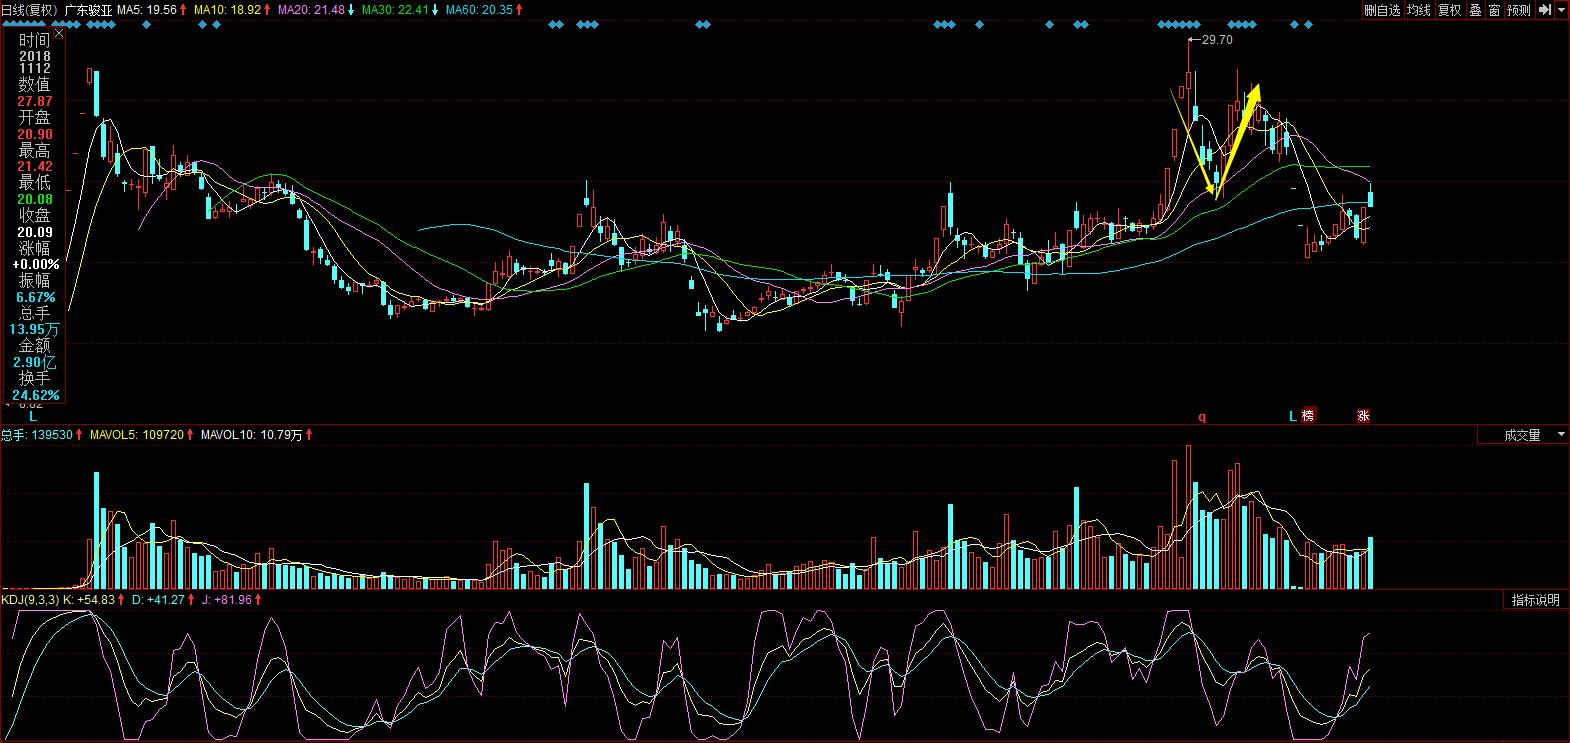Click 删自选 to remove from watchlist
Screen dimensions: 1570x743
(1383, 10)
